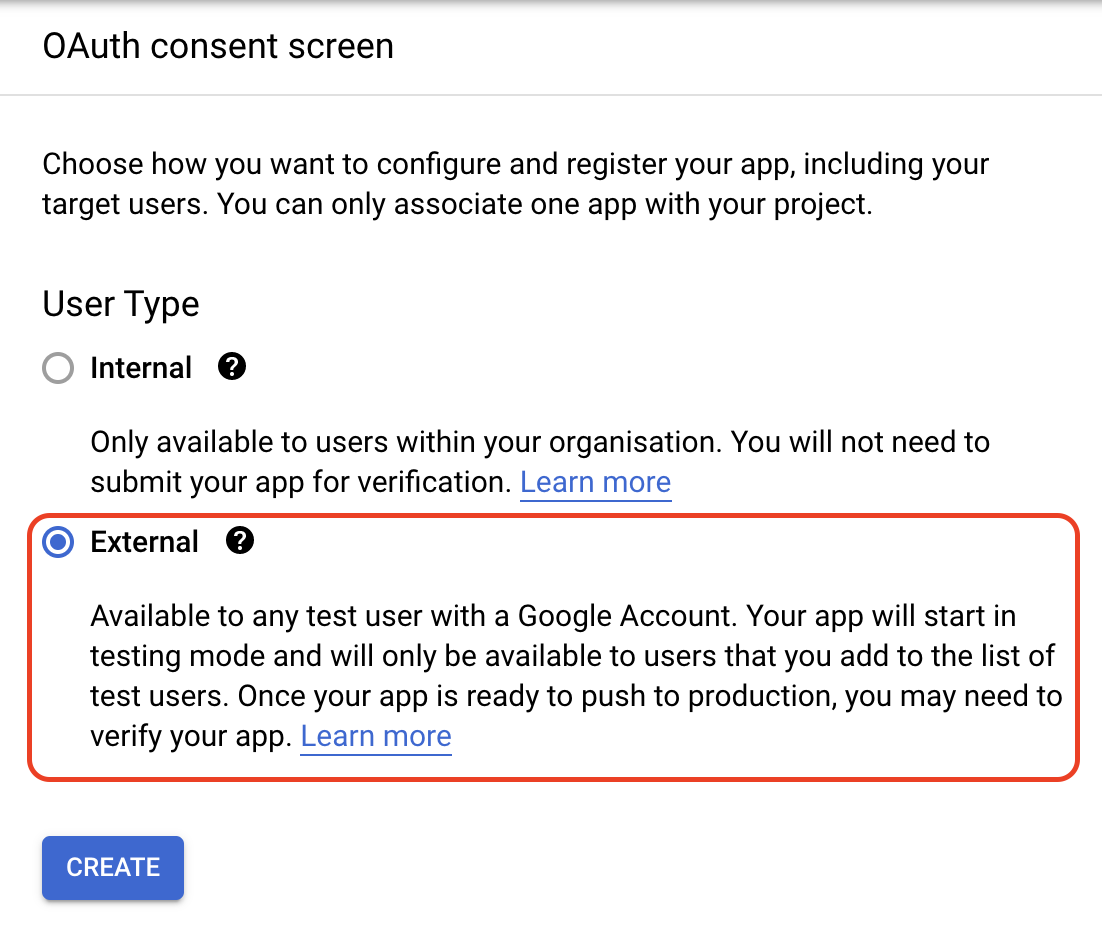
Task: Click the Learn more link under External
Action: click(x=375, y=736)
